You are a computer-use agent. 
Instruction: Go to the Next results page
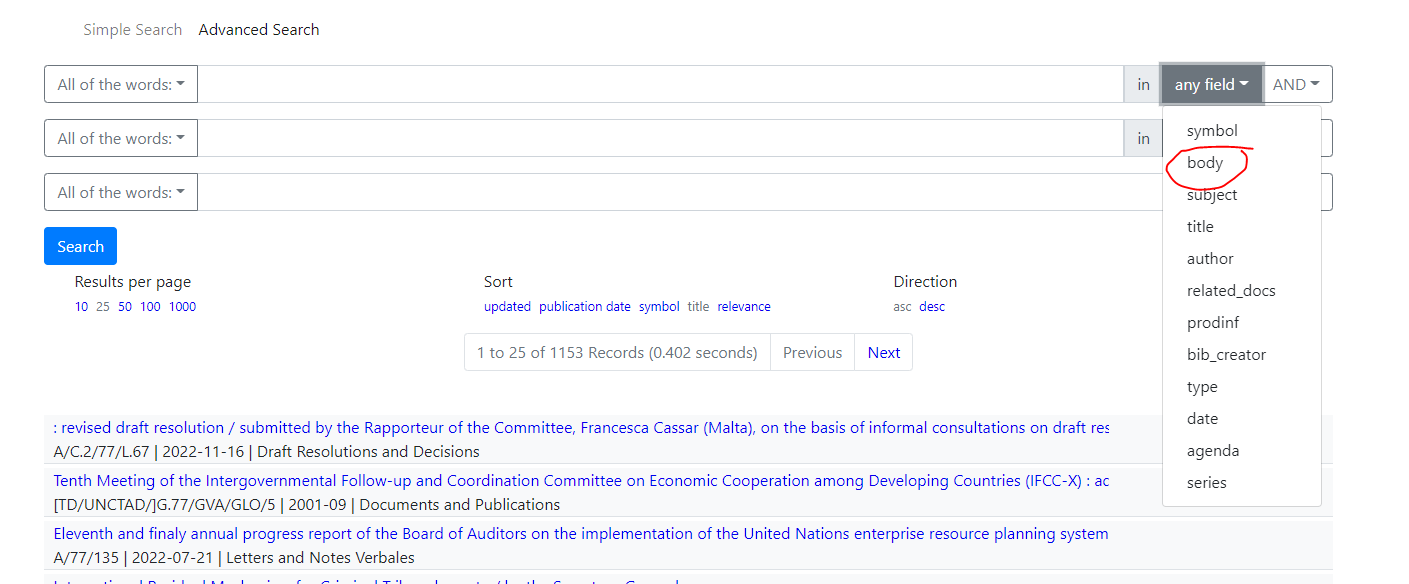(x=883, y=352)
